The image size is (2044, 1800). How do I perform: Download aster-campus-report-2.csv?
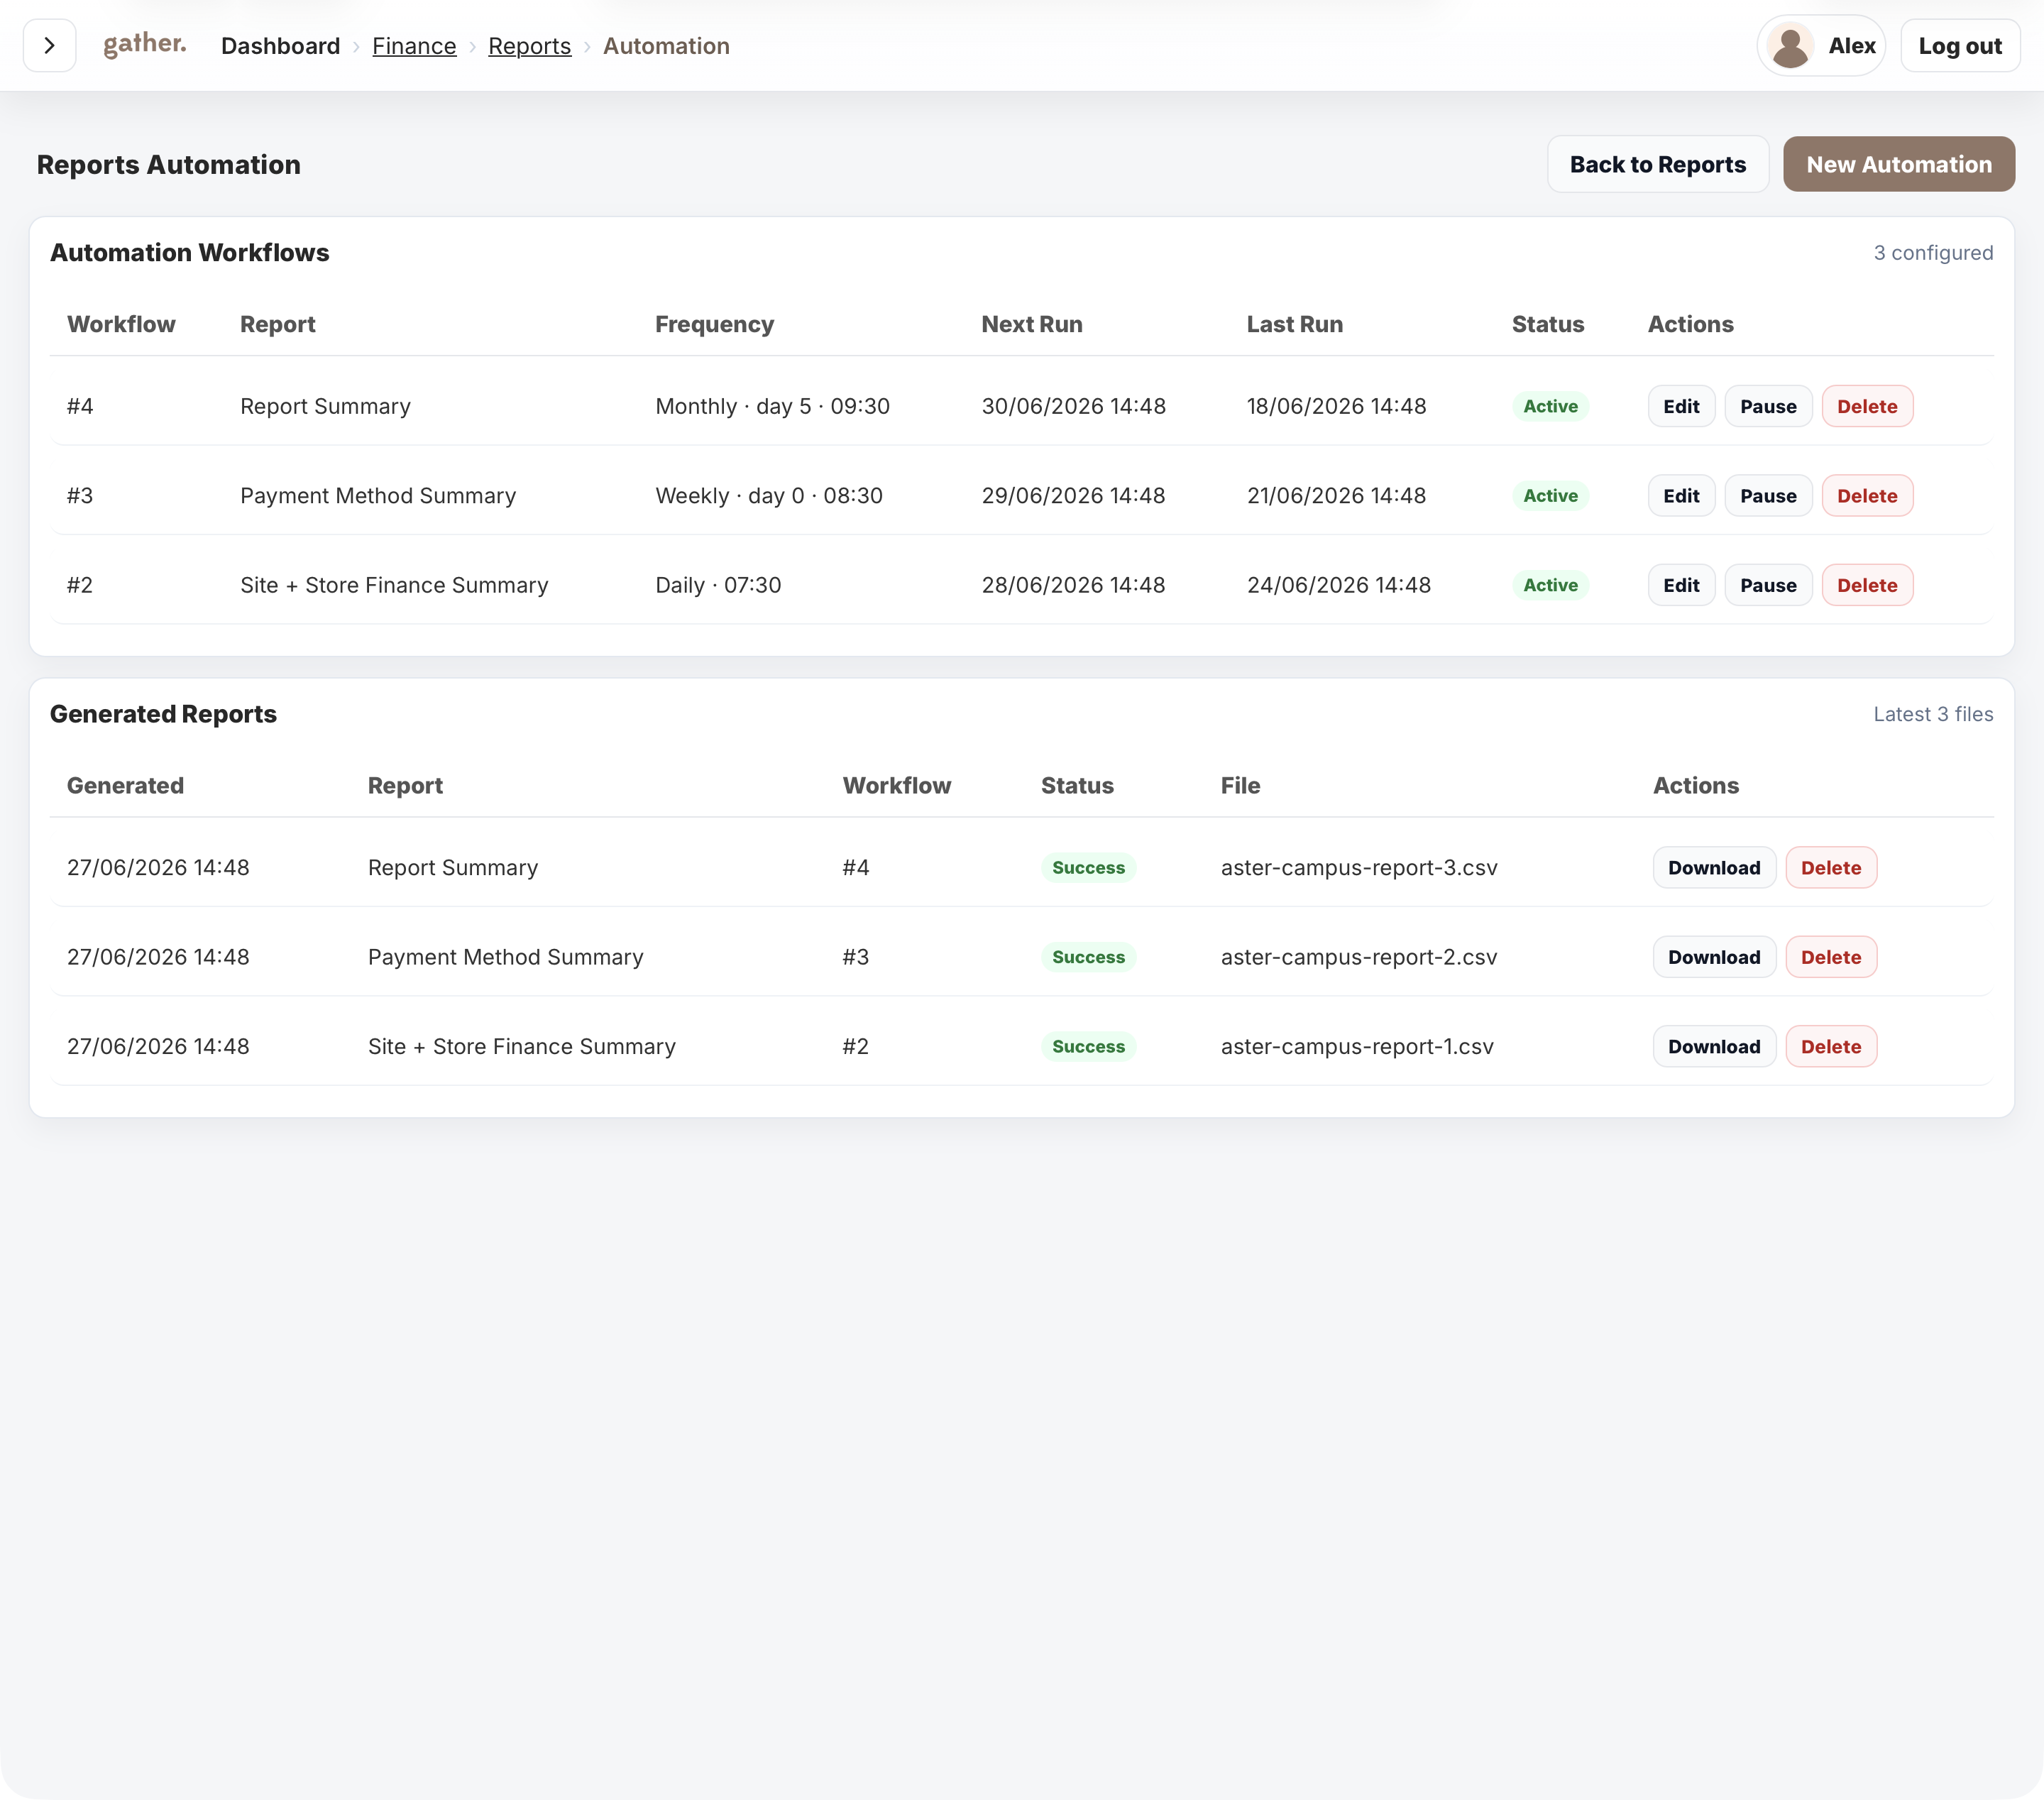click(x=1713, y=957)
